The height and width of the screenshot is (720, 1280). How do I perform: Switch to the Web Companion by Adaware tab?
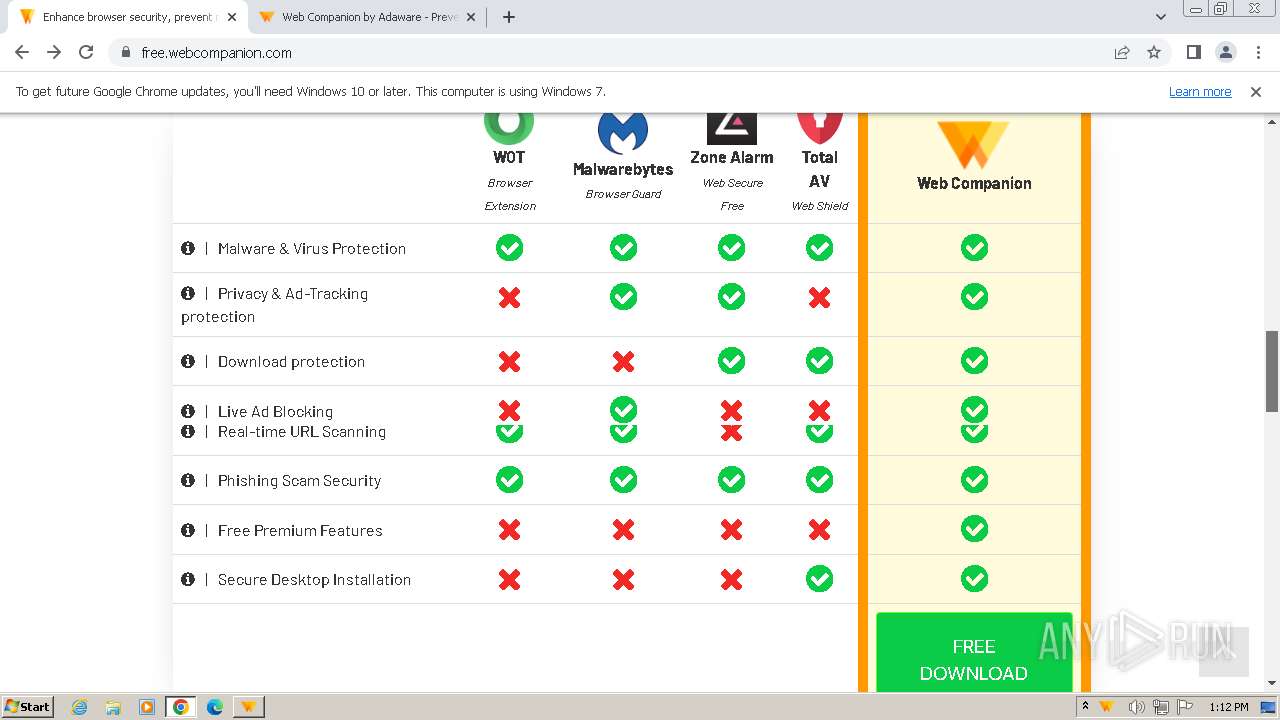click(368, 17)
